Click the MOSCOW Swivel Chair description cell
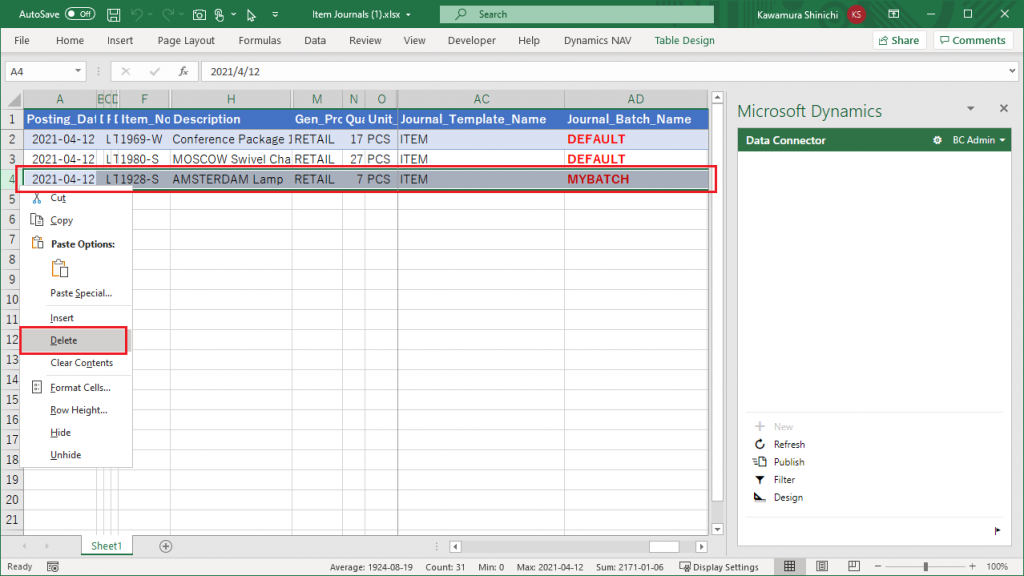 (x=231, y=159)
